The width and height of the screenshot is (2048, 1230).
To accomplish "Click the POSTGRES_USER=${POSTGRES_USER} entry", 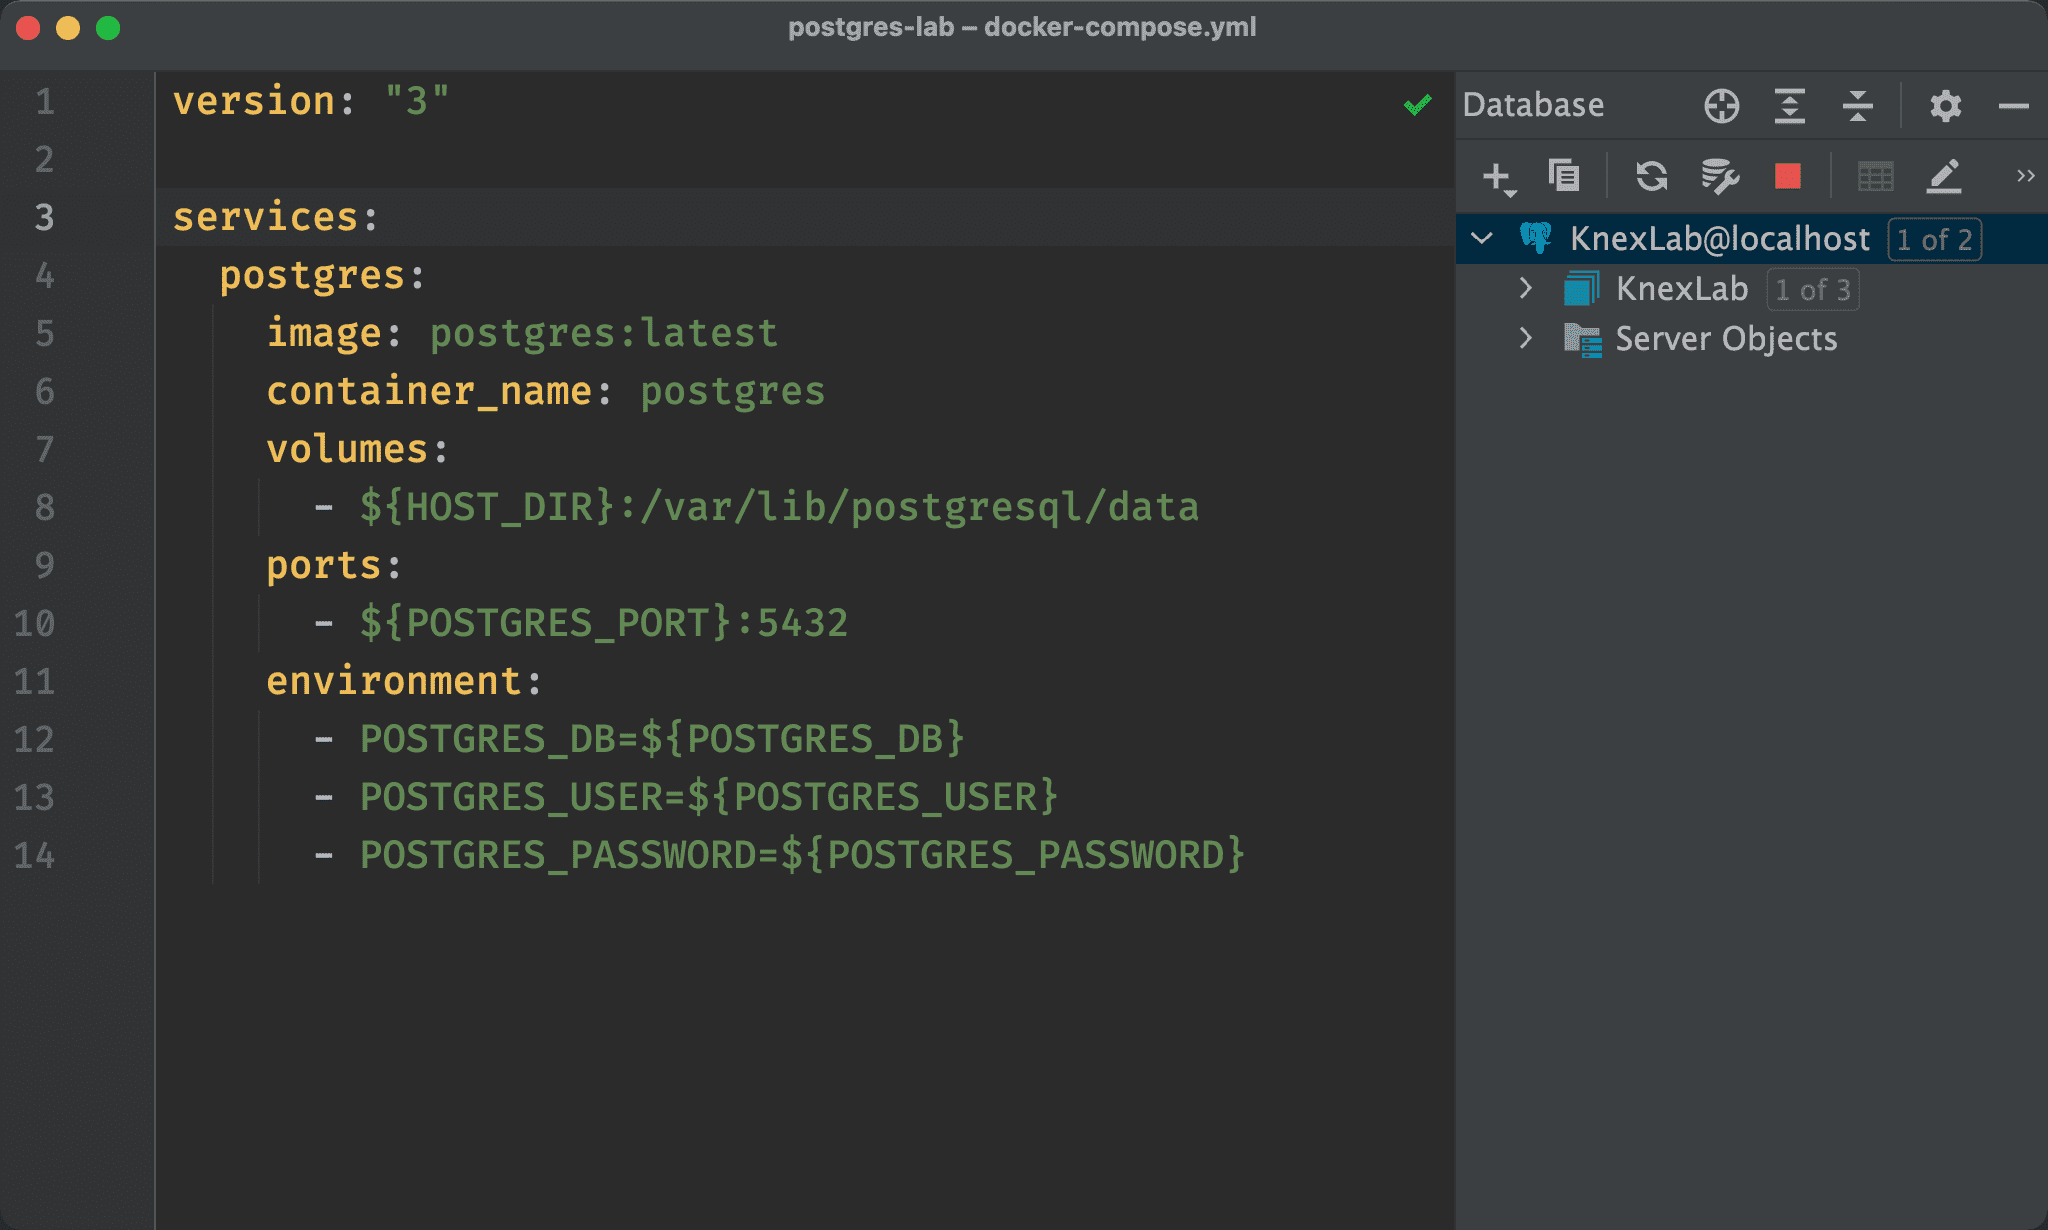I will pyautogui.click(x=709, y=797).
